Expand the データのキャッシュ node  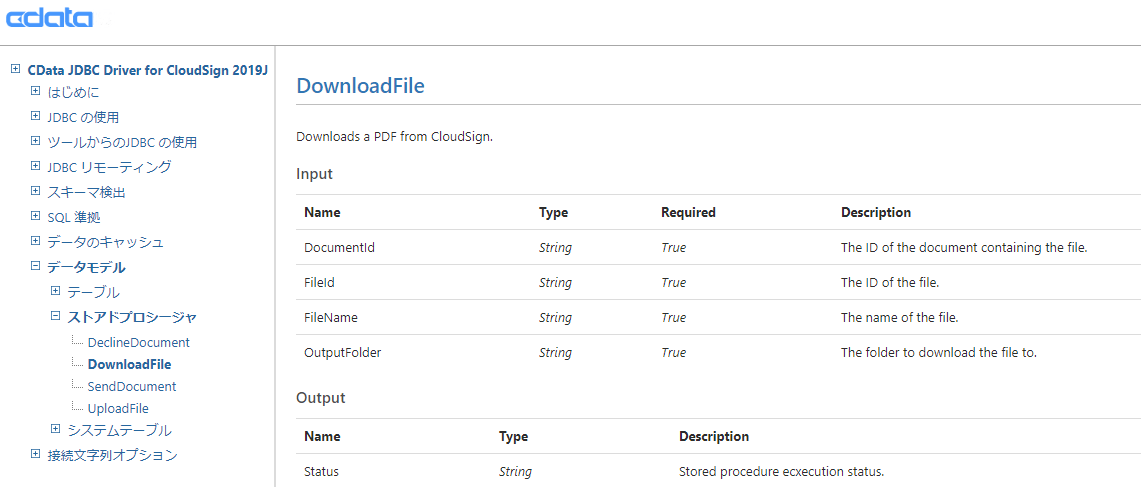35,242
